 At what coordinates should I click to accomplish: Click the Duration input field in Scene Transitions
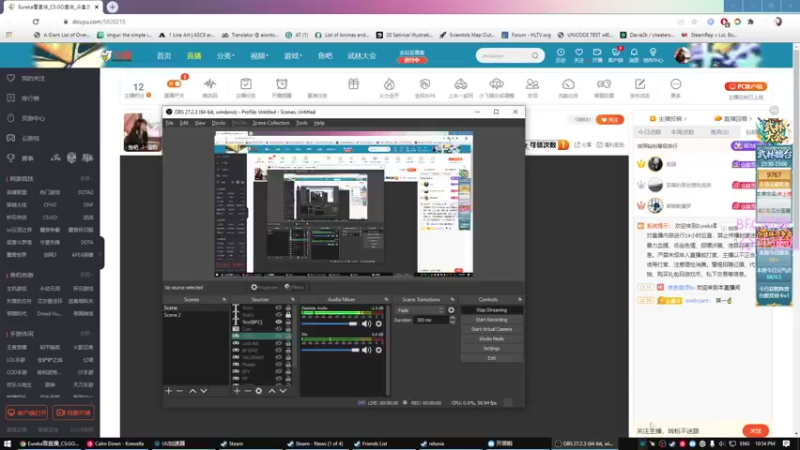coord(431,320)
